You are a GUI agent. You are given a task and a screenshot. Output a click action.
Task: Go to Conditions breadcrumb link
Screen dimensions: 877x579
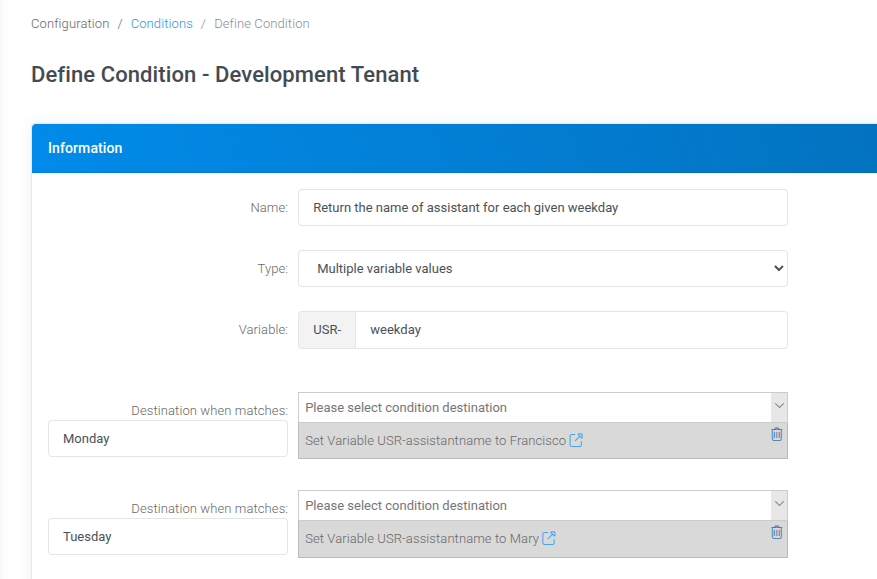pyautogui.click(x=161, y=23)
